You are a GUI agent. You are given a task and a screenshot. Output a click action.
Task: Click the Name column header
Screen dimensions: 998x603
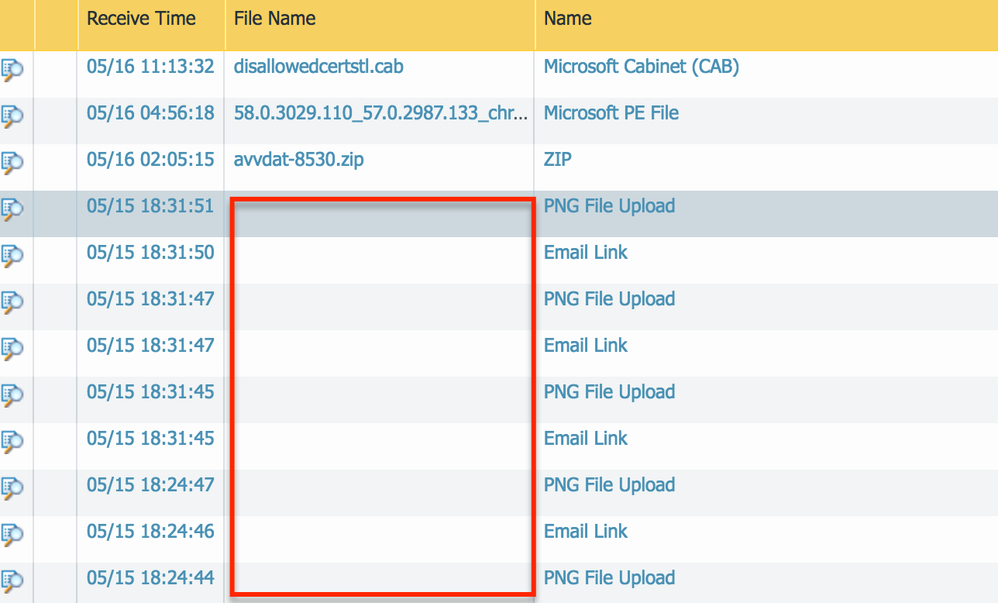[567, 19]
